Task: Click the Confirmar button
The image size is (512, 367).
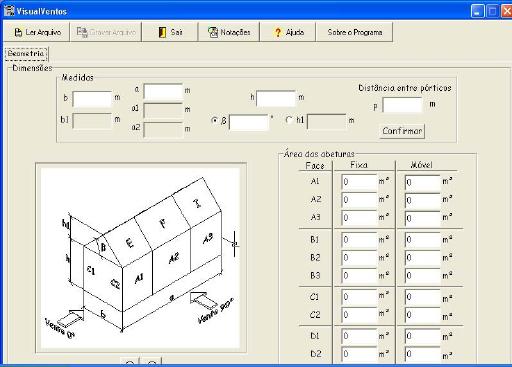Action: point(402,131)
